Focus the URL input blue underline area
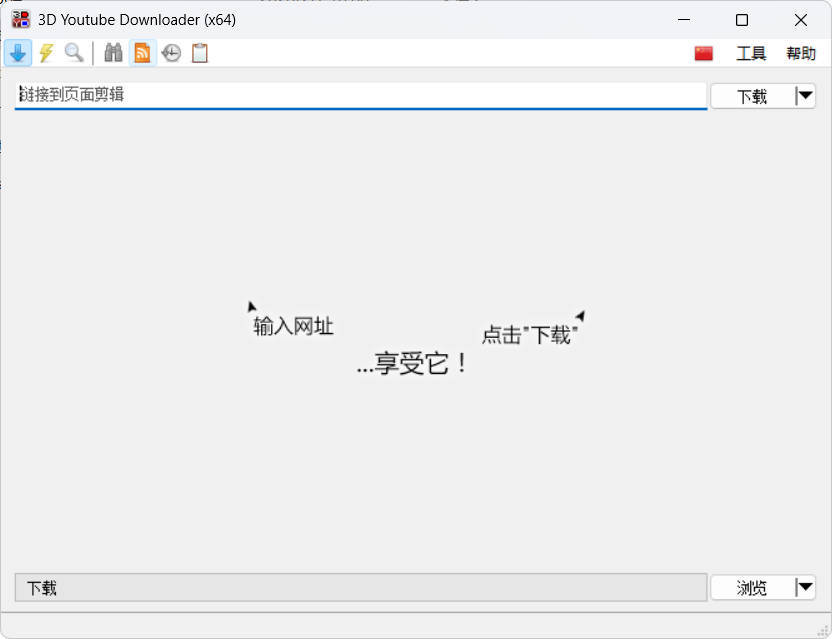The height and width of the screenshot is (639, 832). coord(360,108)
